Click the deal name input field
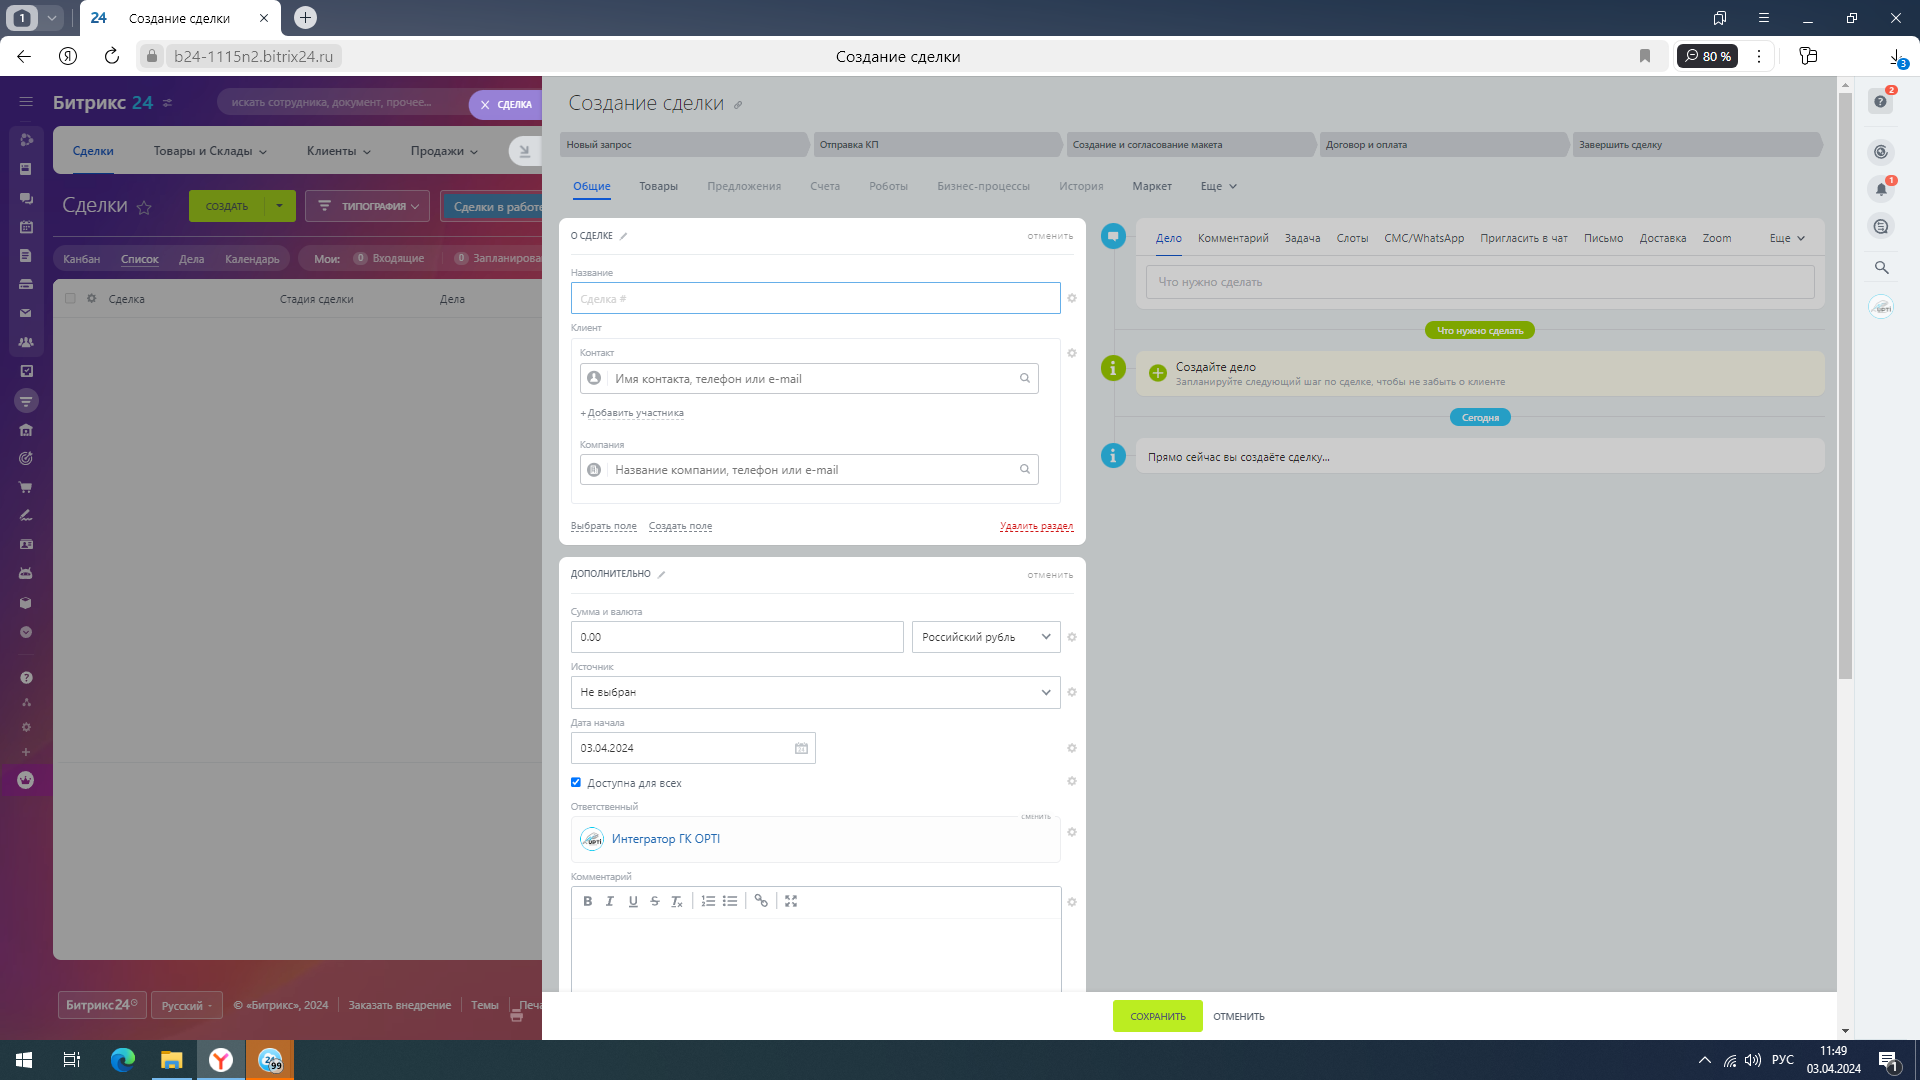This screenshot has height=1080, width=1920. (815, 298)
